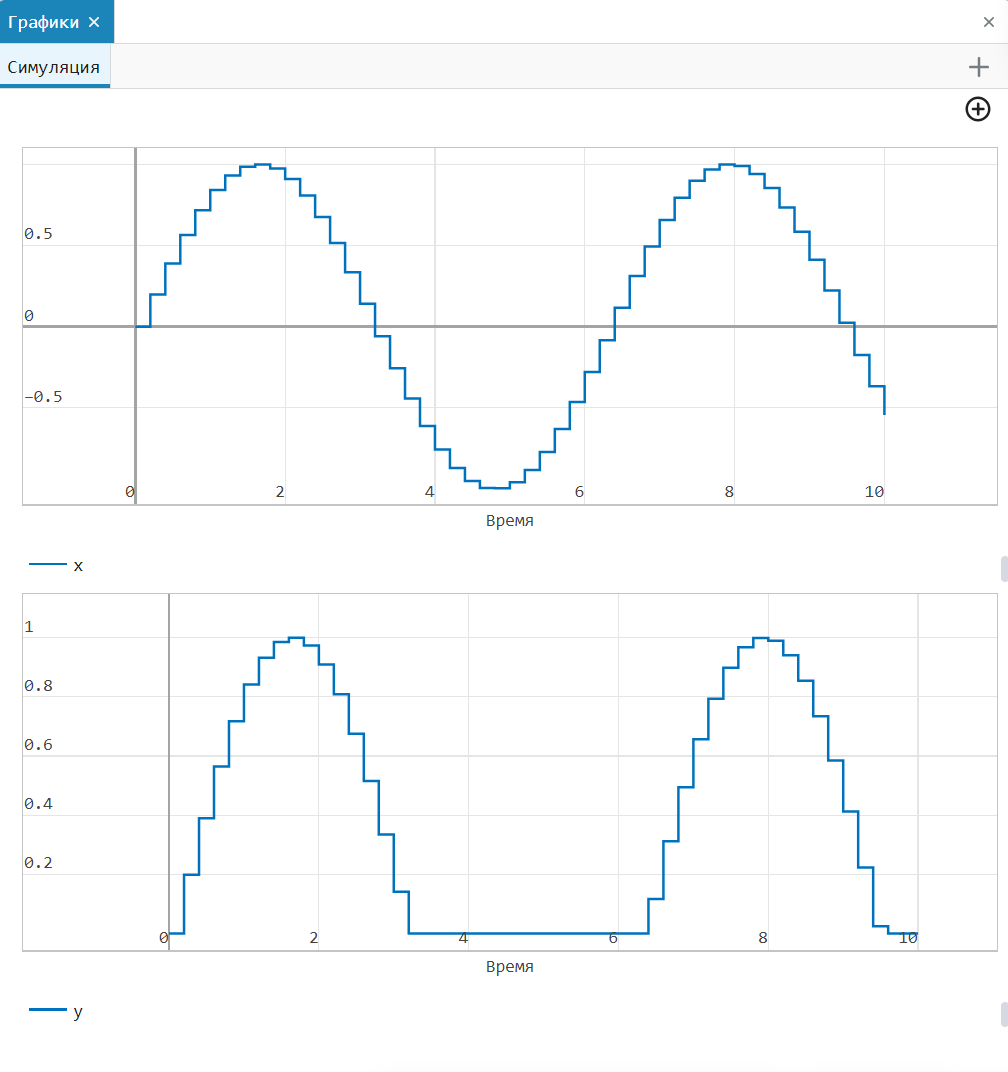Click the 10 time tick in upper chart
Screen dimensions: 1008x1072
[874, 492]
